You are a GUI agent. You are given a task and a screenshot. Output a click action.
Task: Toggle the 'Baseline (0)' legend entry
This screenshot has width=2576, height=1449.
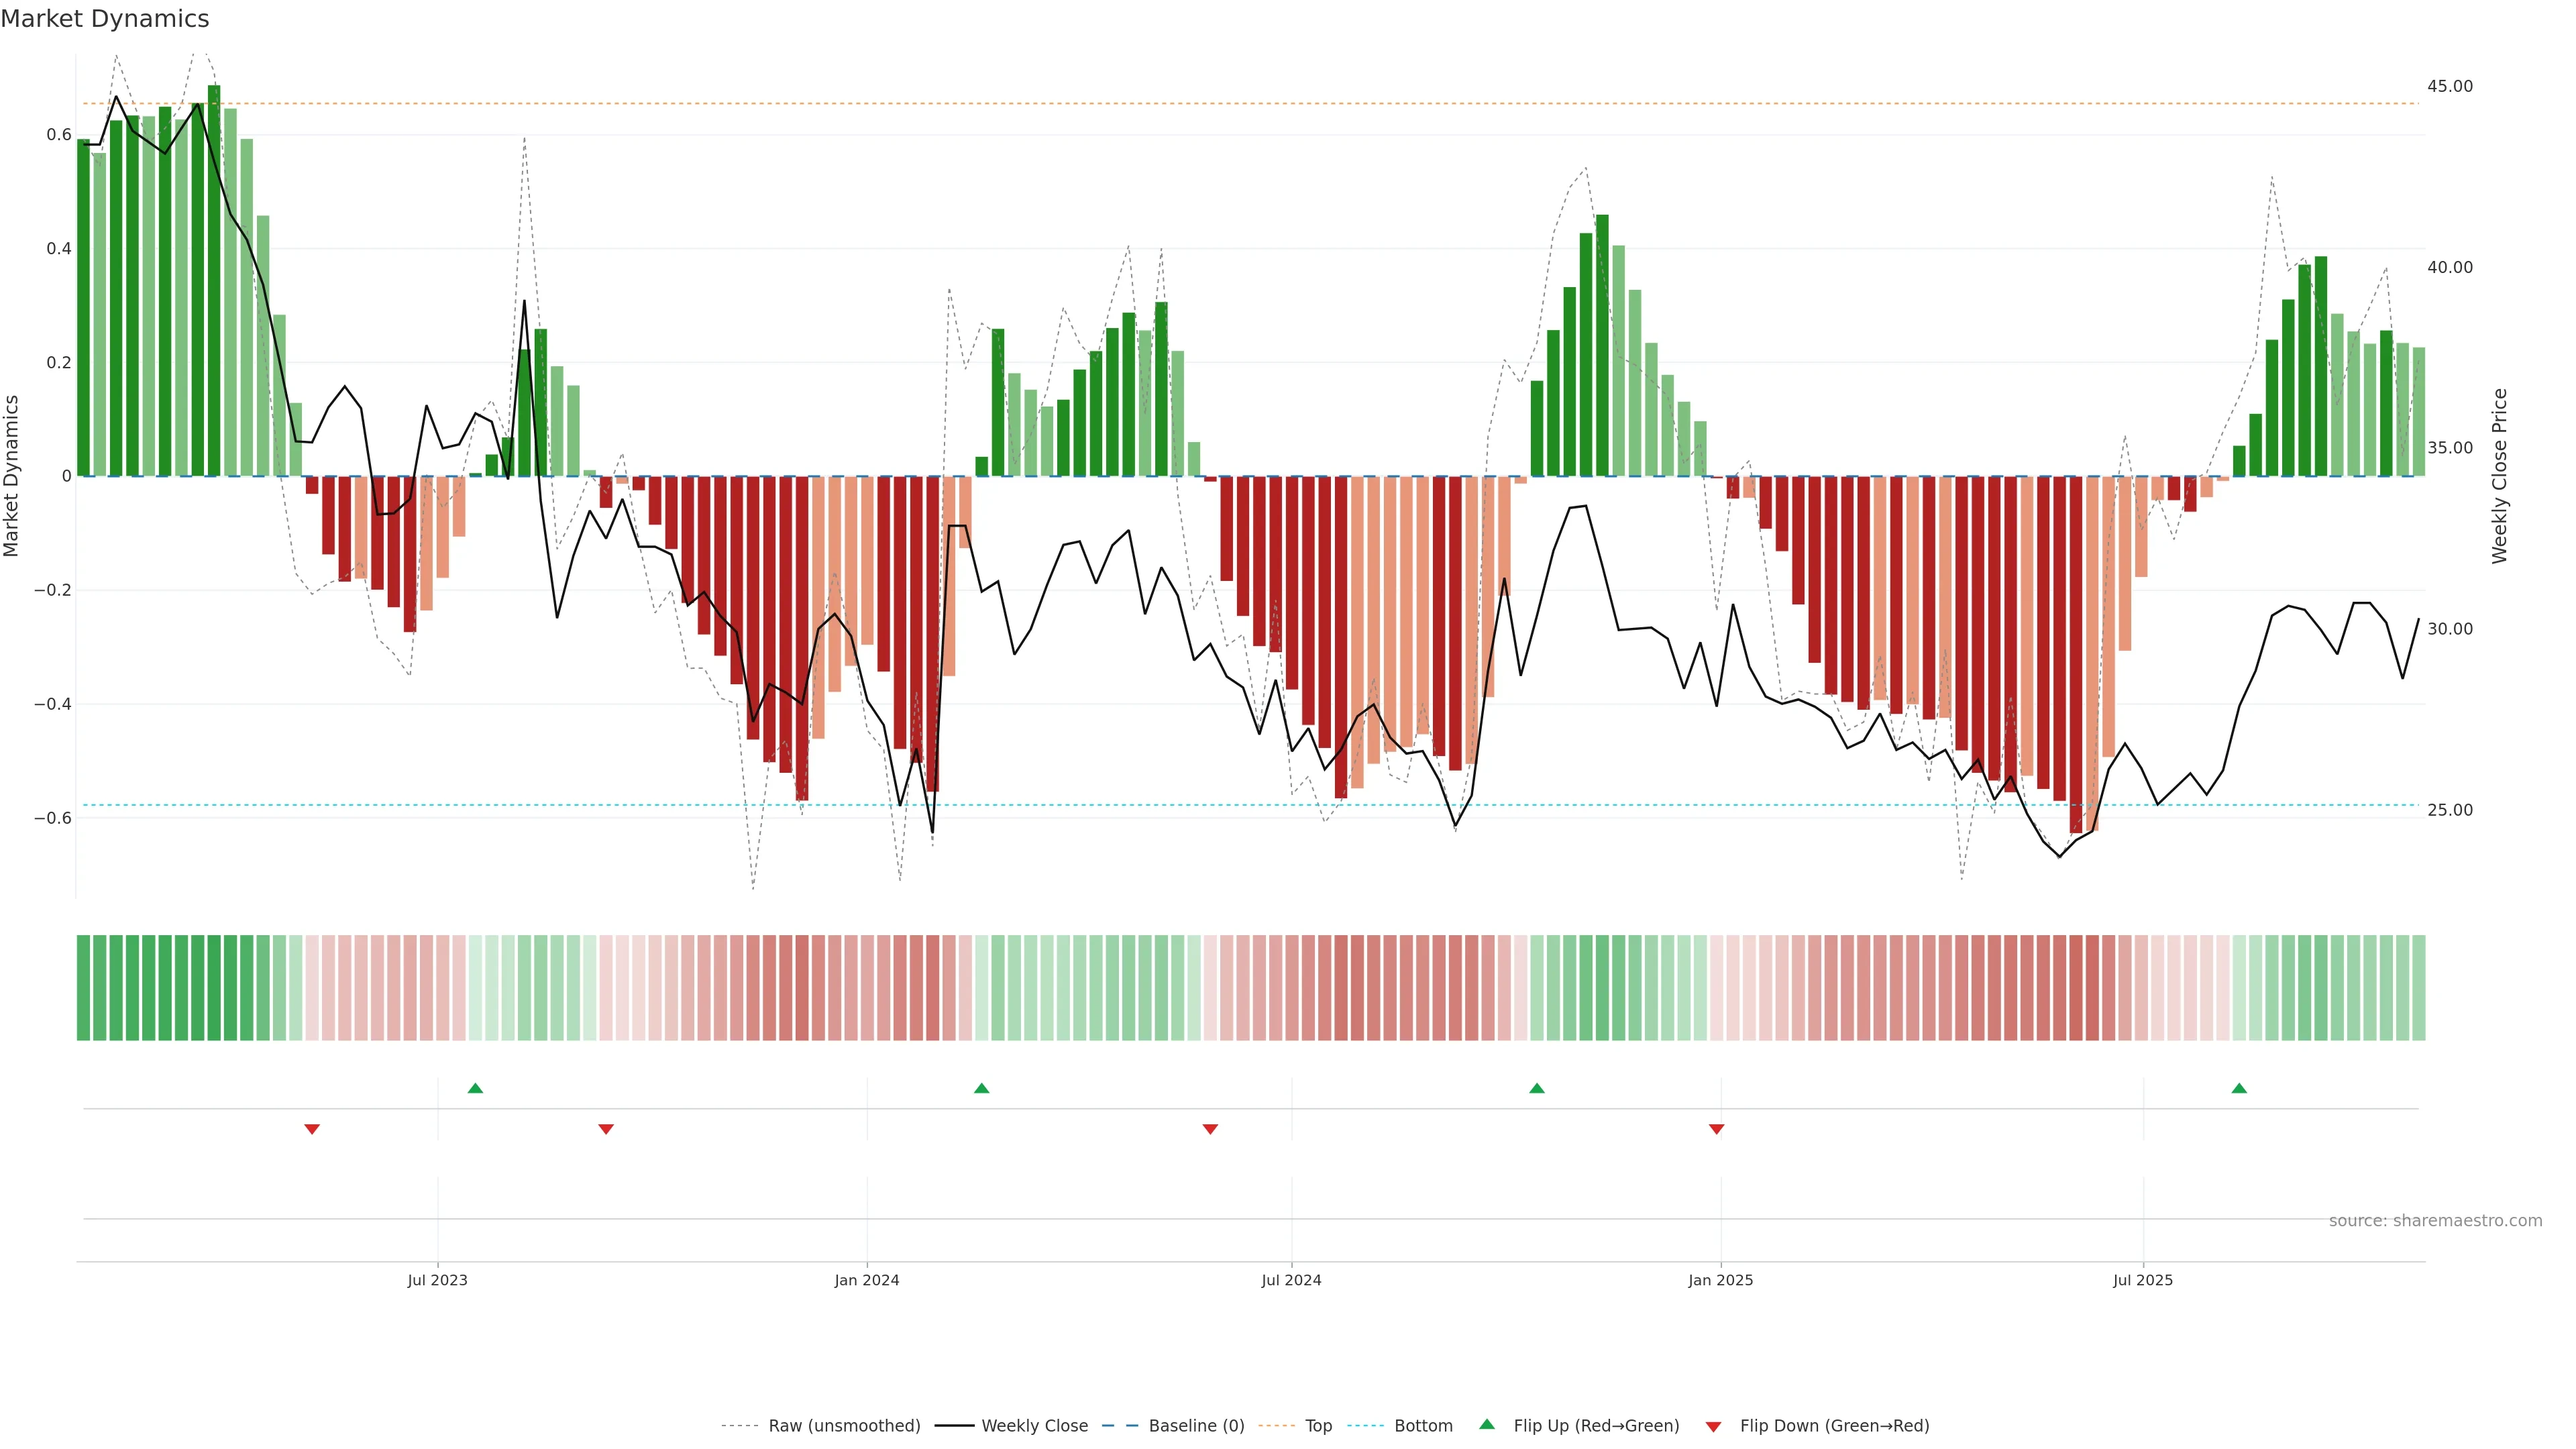pos(1196,1426)
